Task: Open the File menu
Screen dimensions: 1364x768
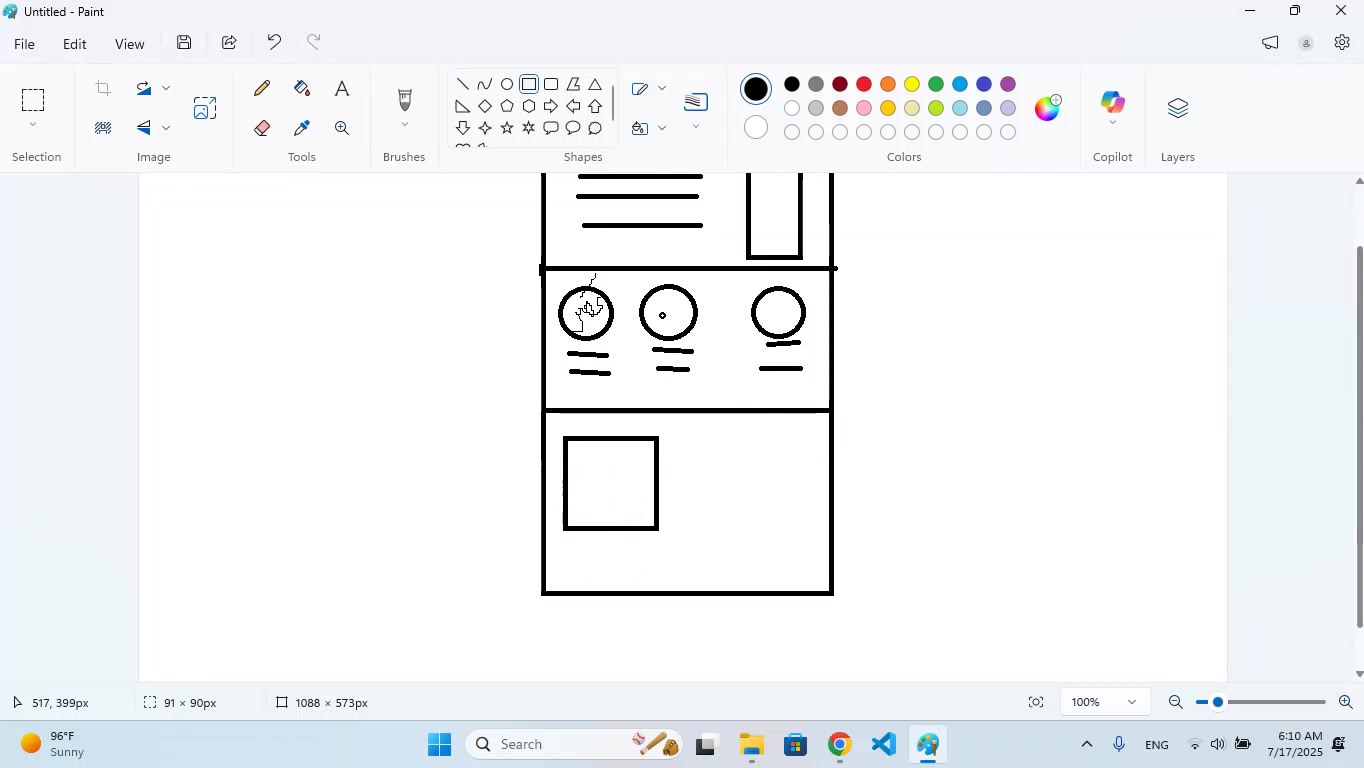Action: click(x=24, y=44)
